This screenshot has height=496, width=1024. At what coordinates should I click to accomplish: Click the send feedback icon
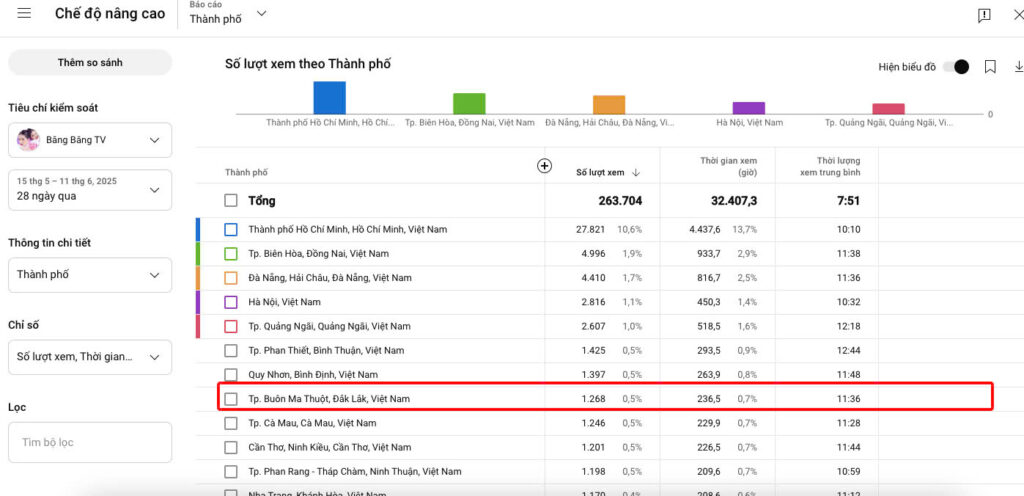pyautogui.click(x=984, y=15)
